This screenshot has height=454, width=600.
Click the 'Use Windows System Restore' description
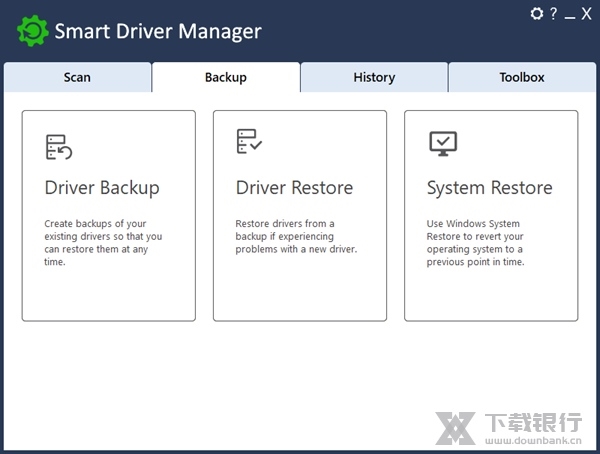point(476,243)
